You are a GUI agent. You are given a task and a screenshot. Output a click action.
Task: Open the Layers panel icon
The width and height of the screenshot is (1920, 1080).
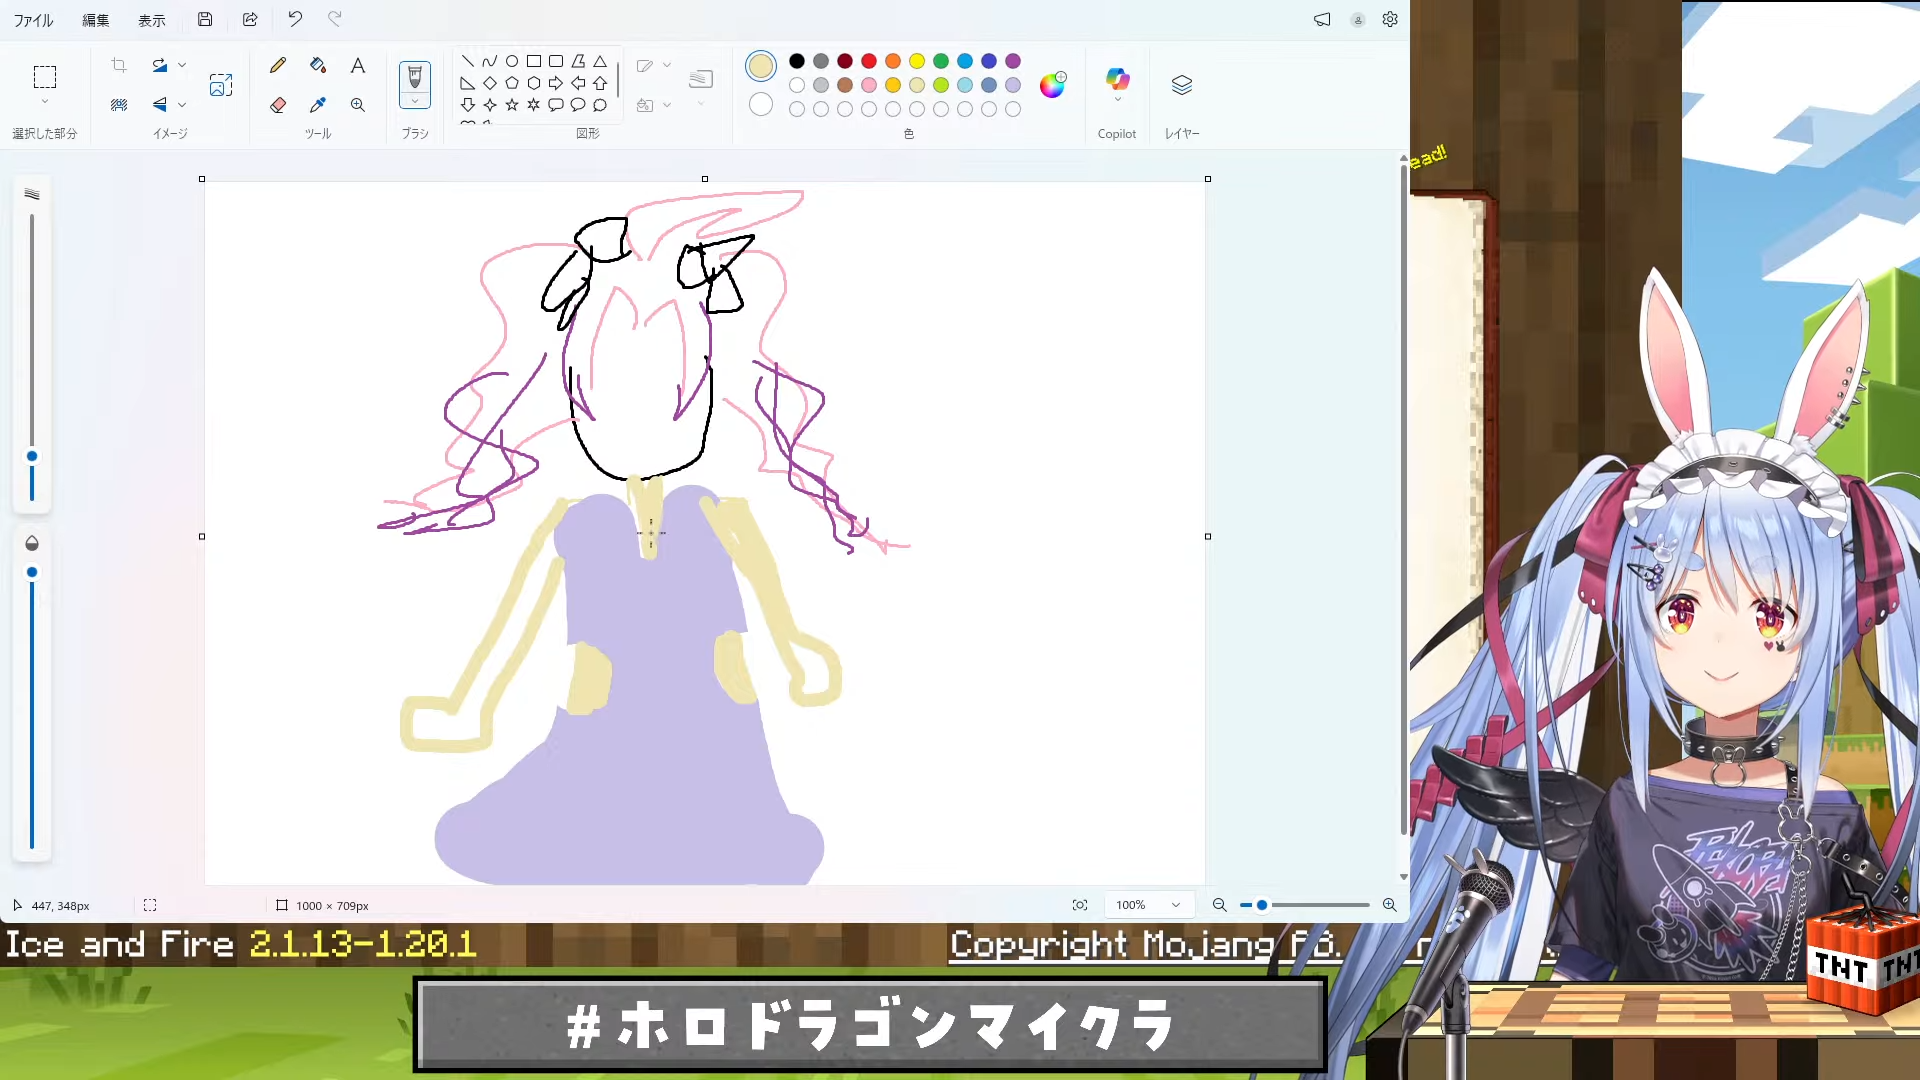click(x=1181, y=85)
